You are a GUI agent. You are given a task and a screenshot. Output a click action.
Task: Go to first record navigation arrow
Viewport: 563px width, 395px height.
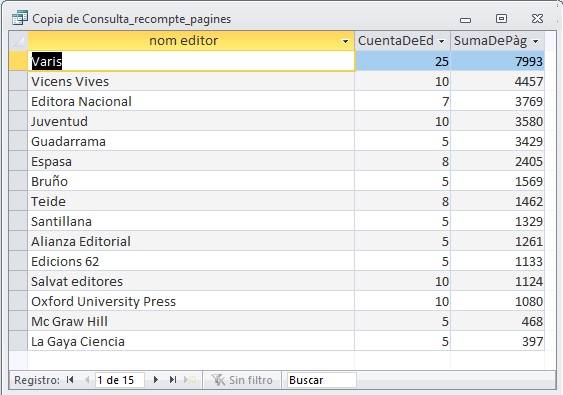[x=70, y=380]
